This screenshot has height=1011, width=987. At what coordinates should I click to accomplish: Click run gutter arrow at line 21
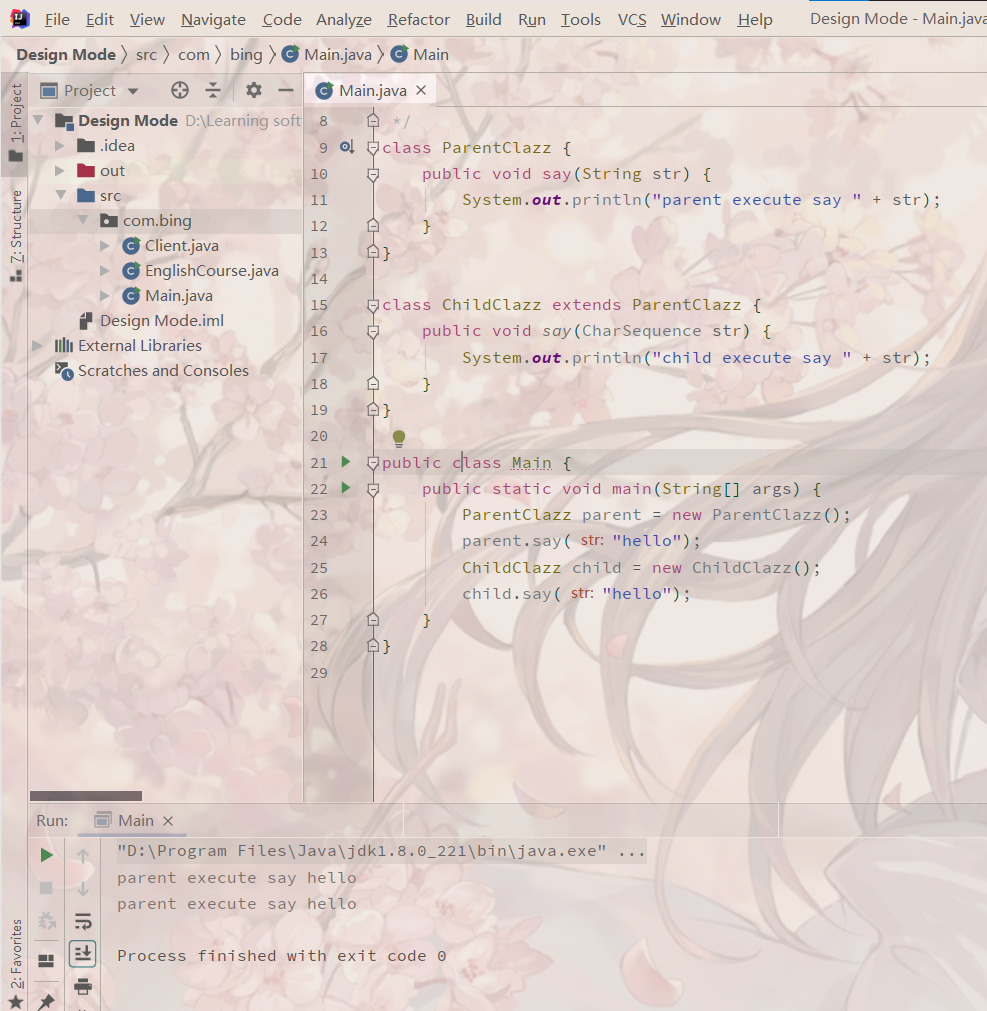(346, 462)
